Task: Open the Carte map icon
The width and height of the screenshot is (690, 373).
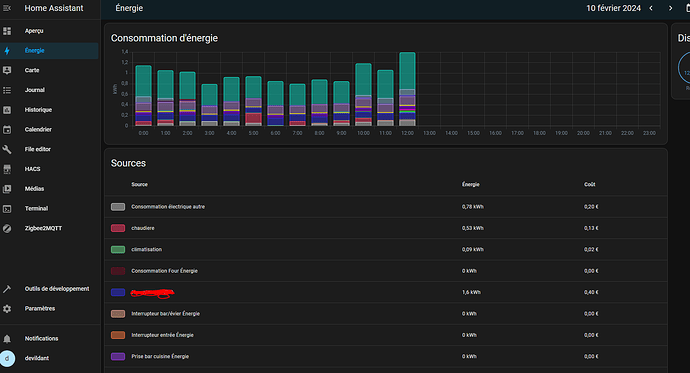Action: [7, 70]
